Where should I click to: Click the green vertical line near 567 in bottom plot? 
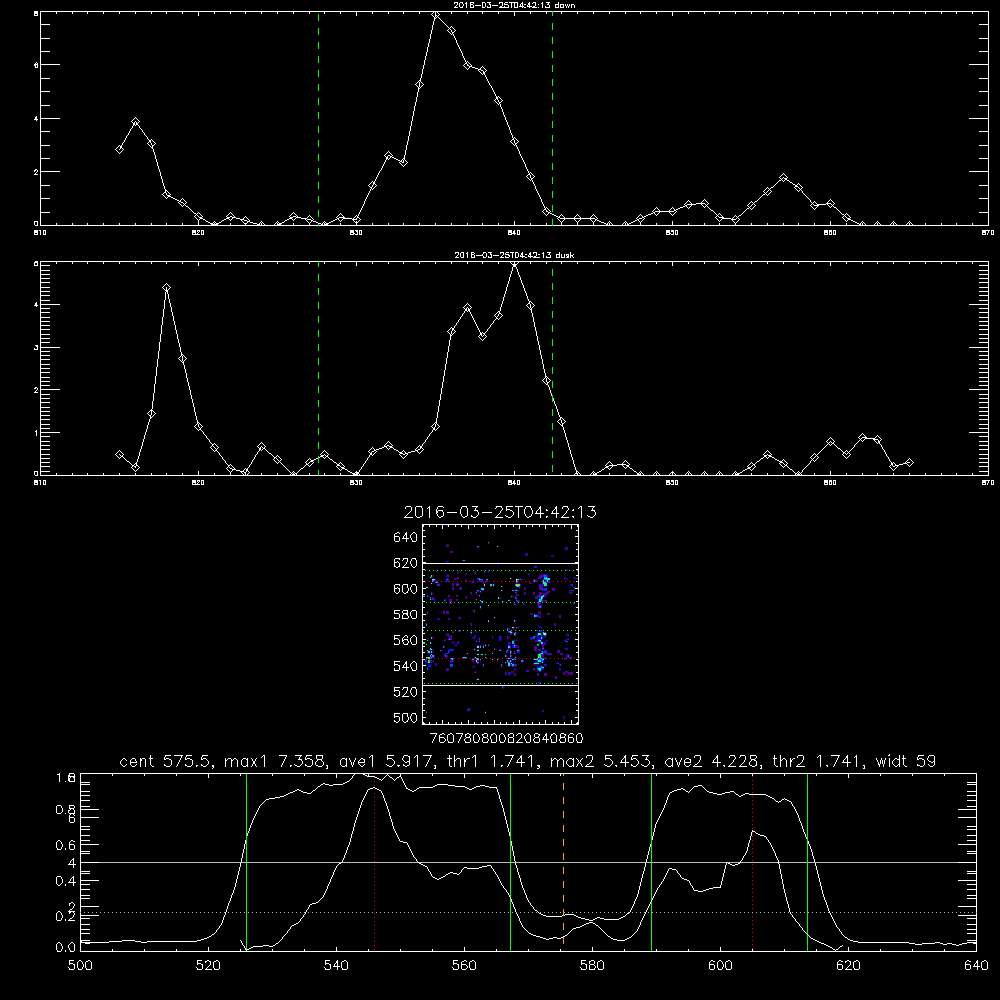[510, 861]
